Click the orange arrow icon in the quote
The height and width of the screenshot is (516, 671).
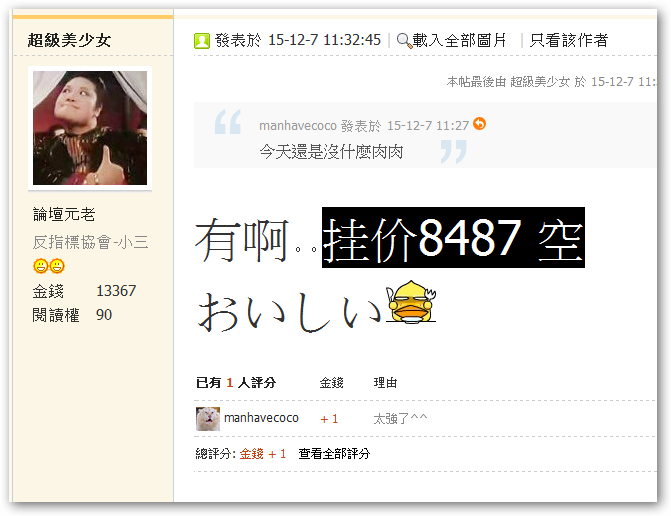tap(479, 124)
